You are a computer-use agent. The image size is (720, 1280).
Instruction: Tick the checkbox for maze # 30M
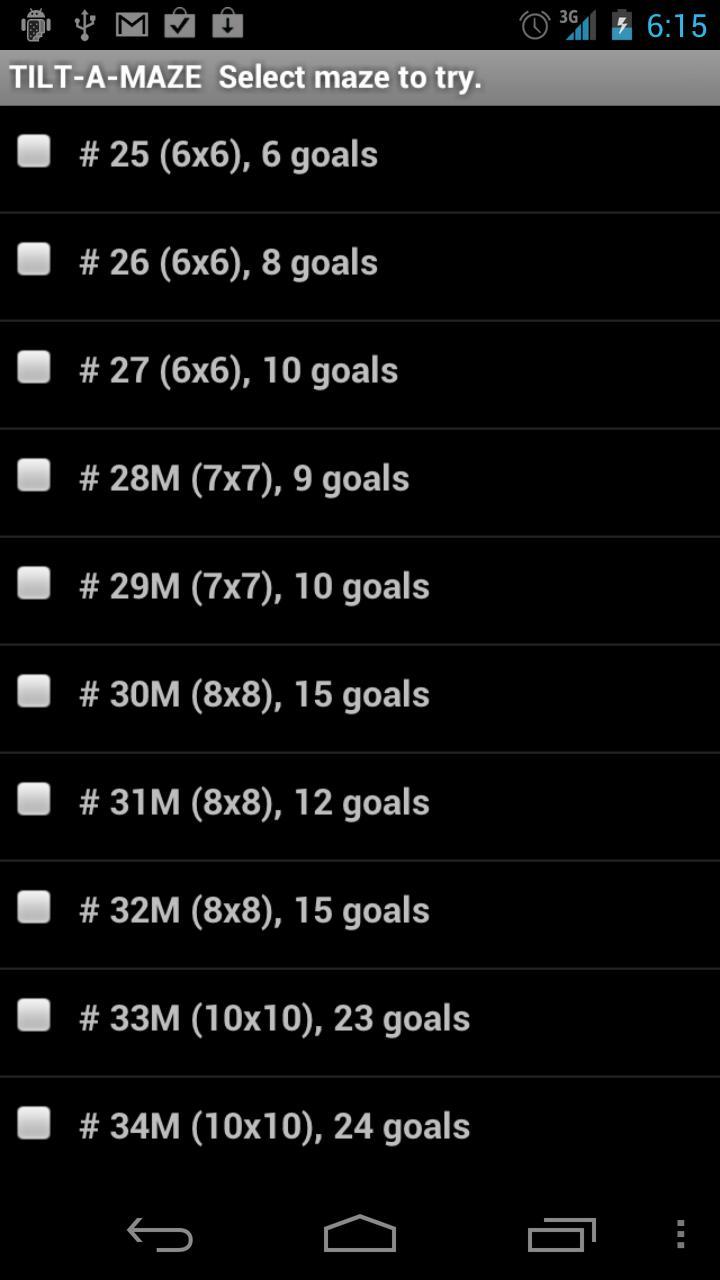(x=34, y=692)
